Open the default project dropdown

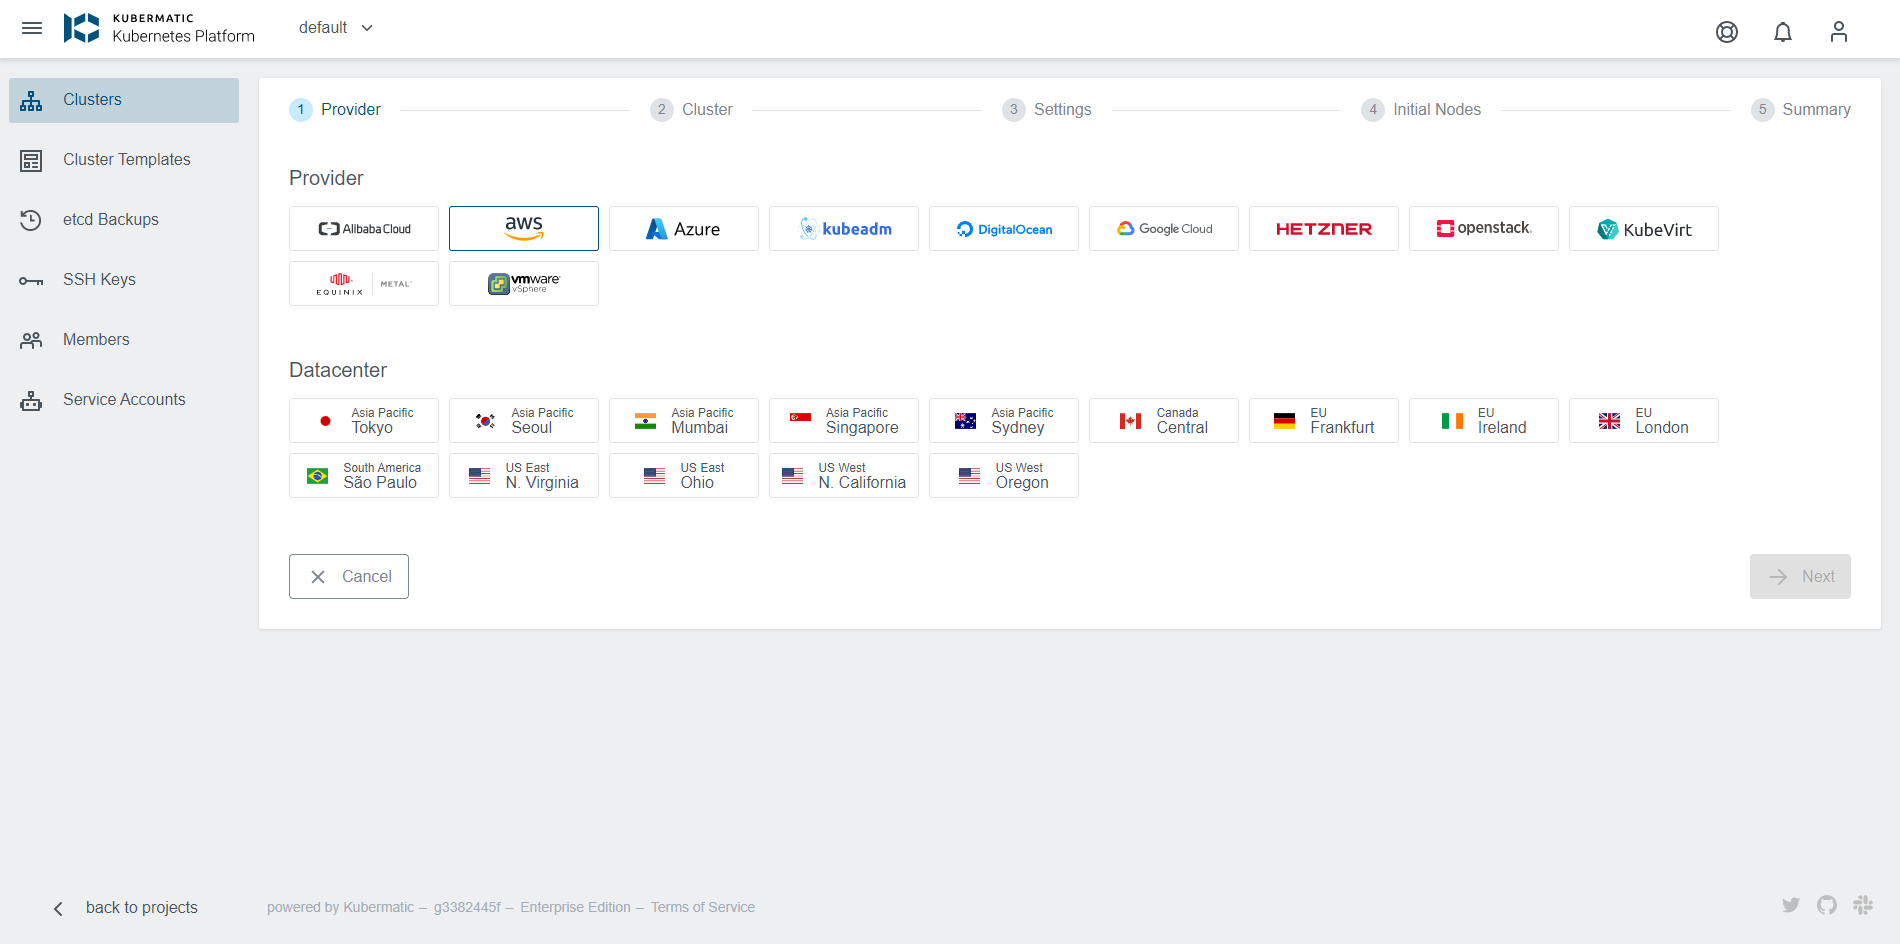335,27
